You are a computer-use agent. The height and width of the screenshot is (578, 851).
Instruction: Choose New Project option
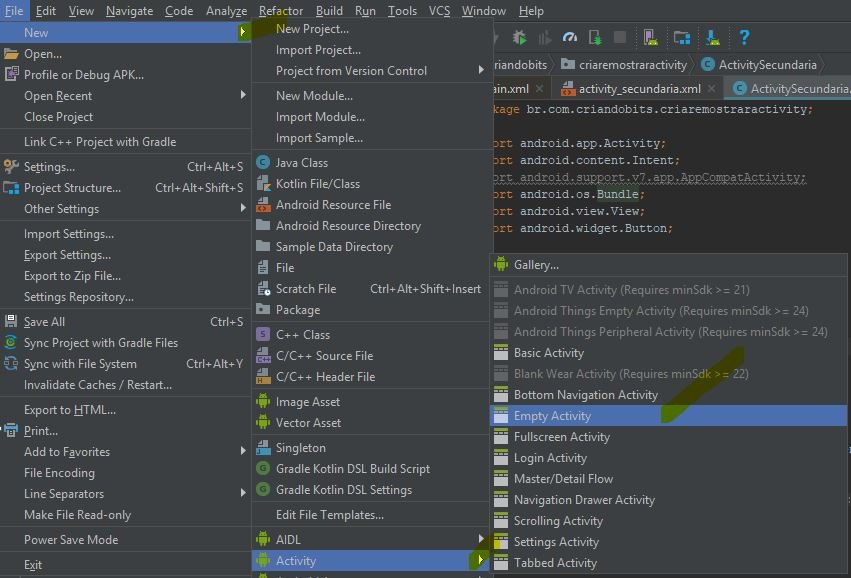tap(372, 29)
